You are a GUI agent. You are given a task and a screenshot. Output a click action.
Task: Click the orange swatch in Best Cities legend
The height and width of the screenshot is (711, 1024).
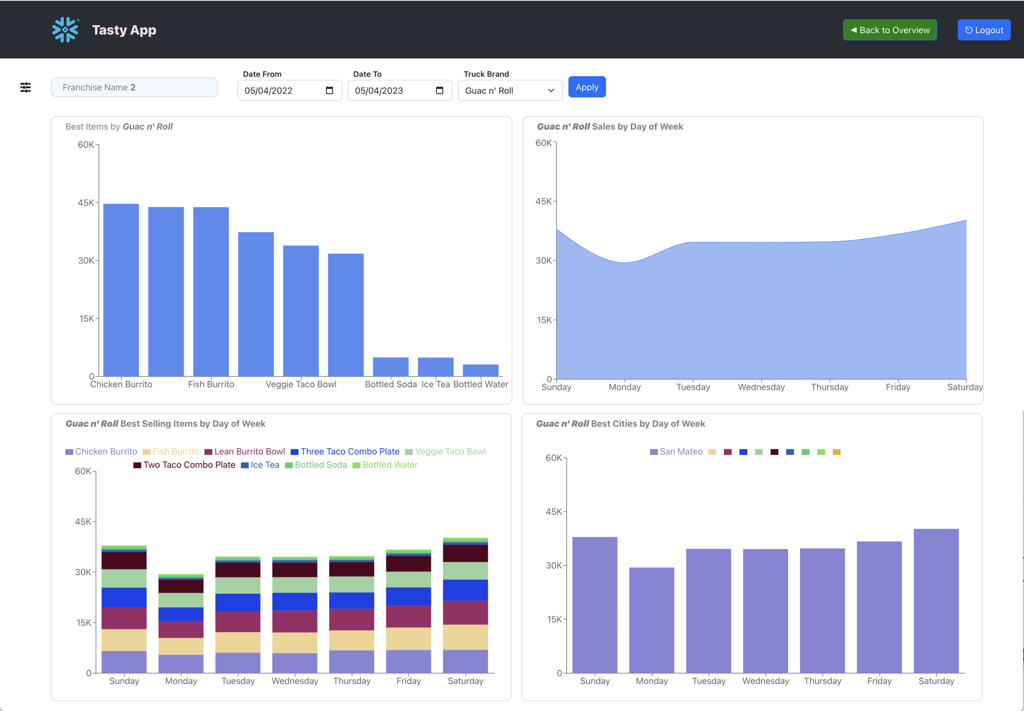837,452
